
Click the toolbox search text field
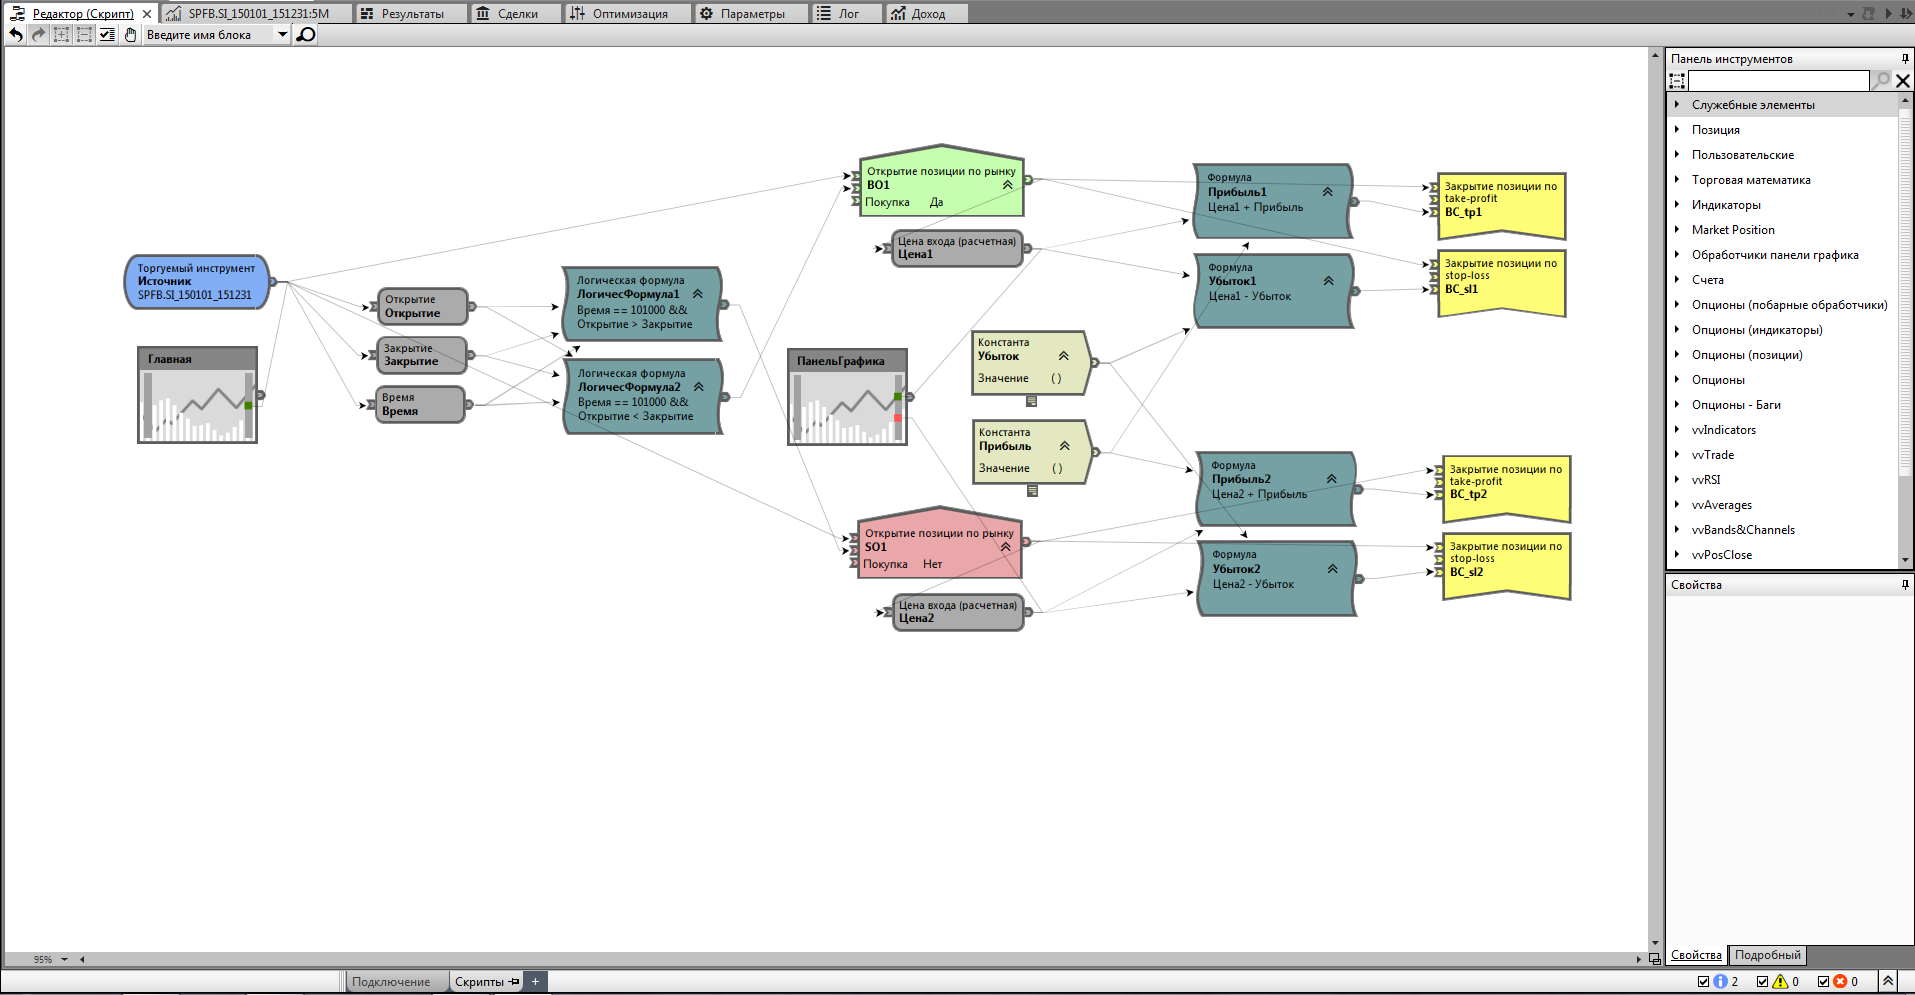1779,81
